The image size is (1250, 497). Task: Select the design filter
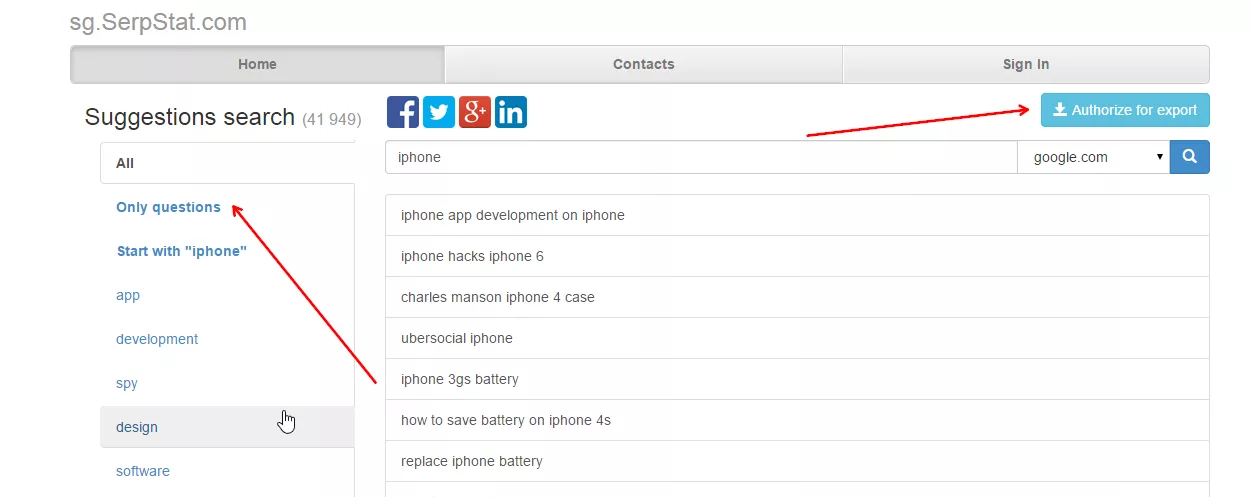click(x=228, y=427)
